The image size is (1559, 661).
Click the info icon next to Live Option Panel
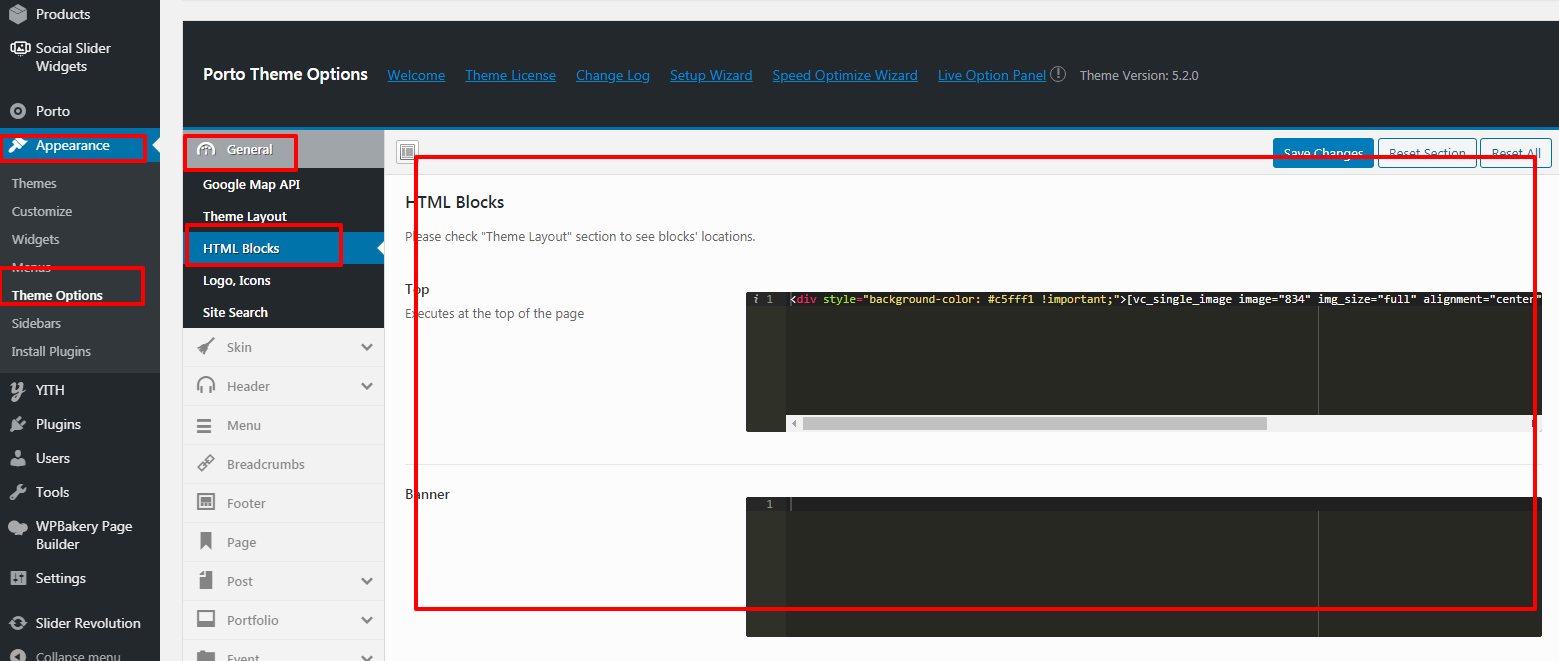(1058, 74)
